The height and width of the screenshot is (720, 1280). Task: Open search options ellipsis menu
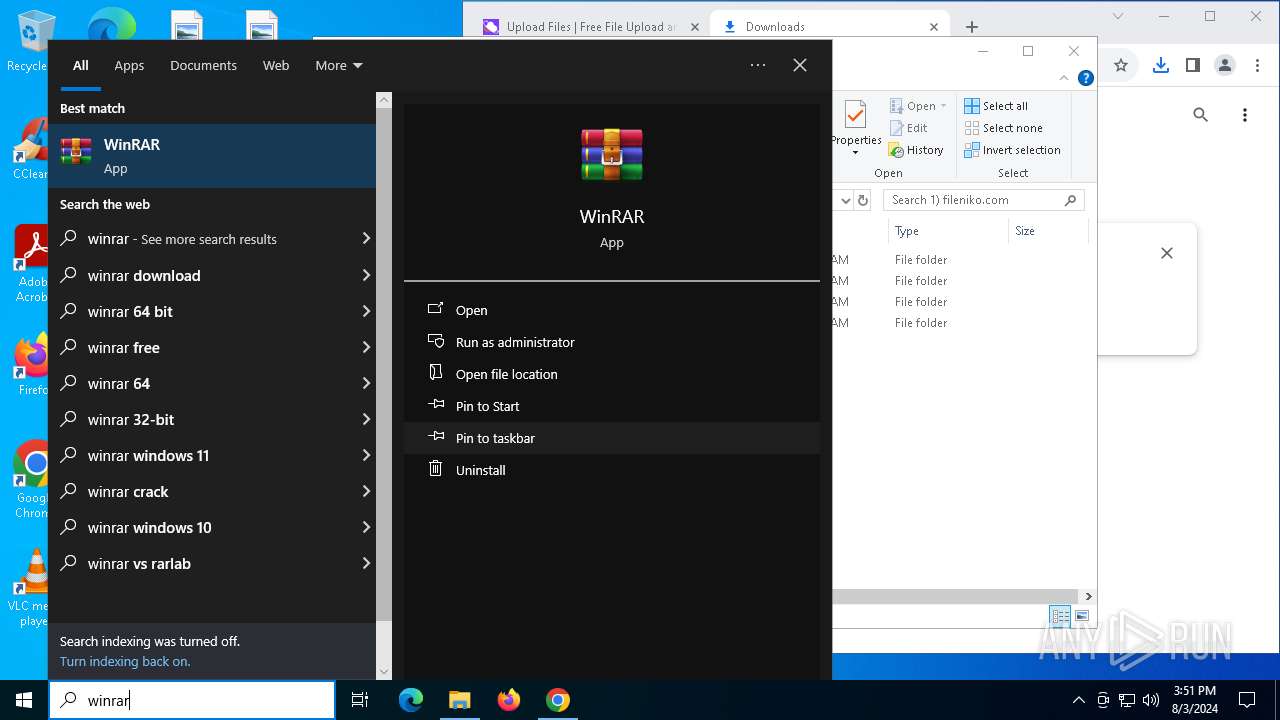pyautogui.click(x=758, y=65)
